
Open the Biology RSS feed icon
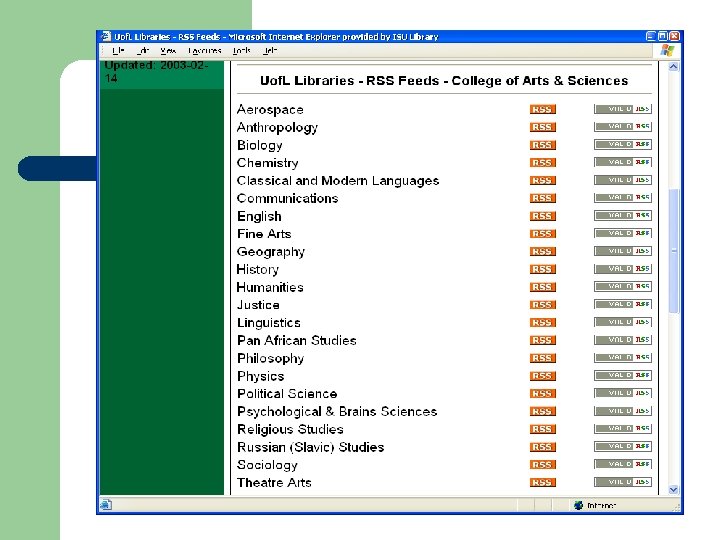point(542,145)
